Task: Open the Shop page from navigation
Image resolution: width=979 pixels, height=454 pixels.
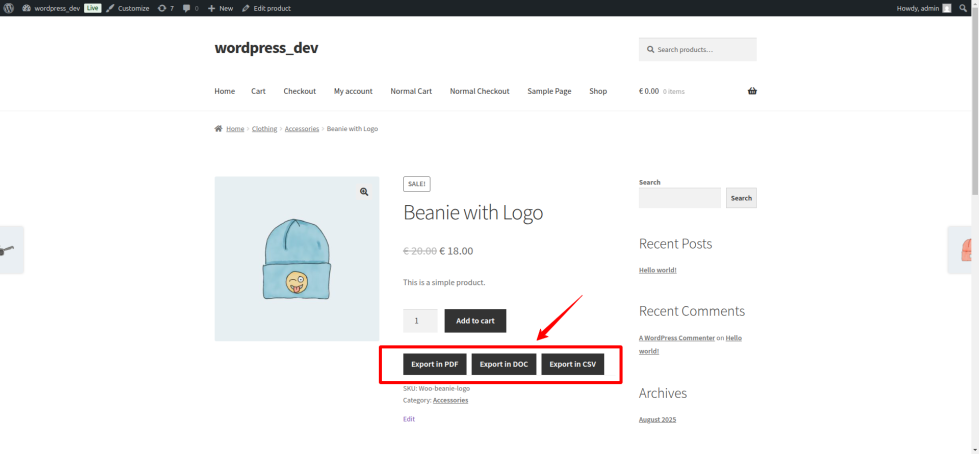Action: pos(597,91)
